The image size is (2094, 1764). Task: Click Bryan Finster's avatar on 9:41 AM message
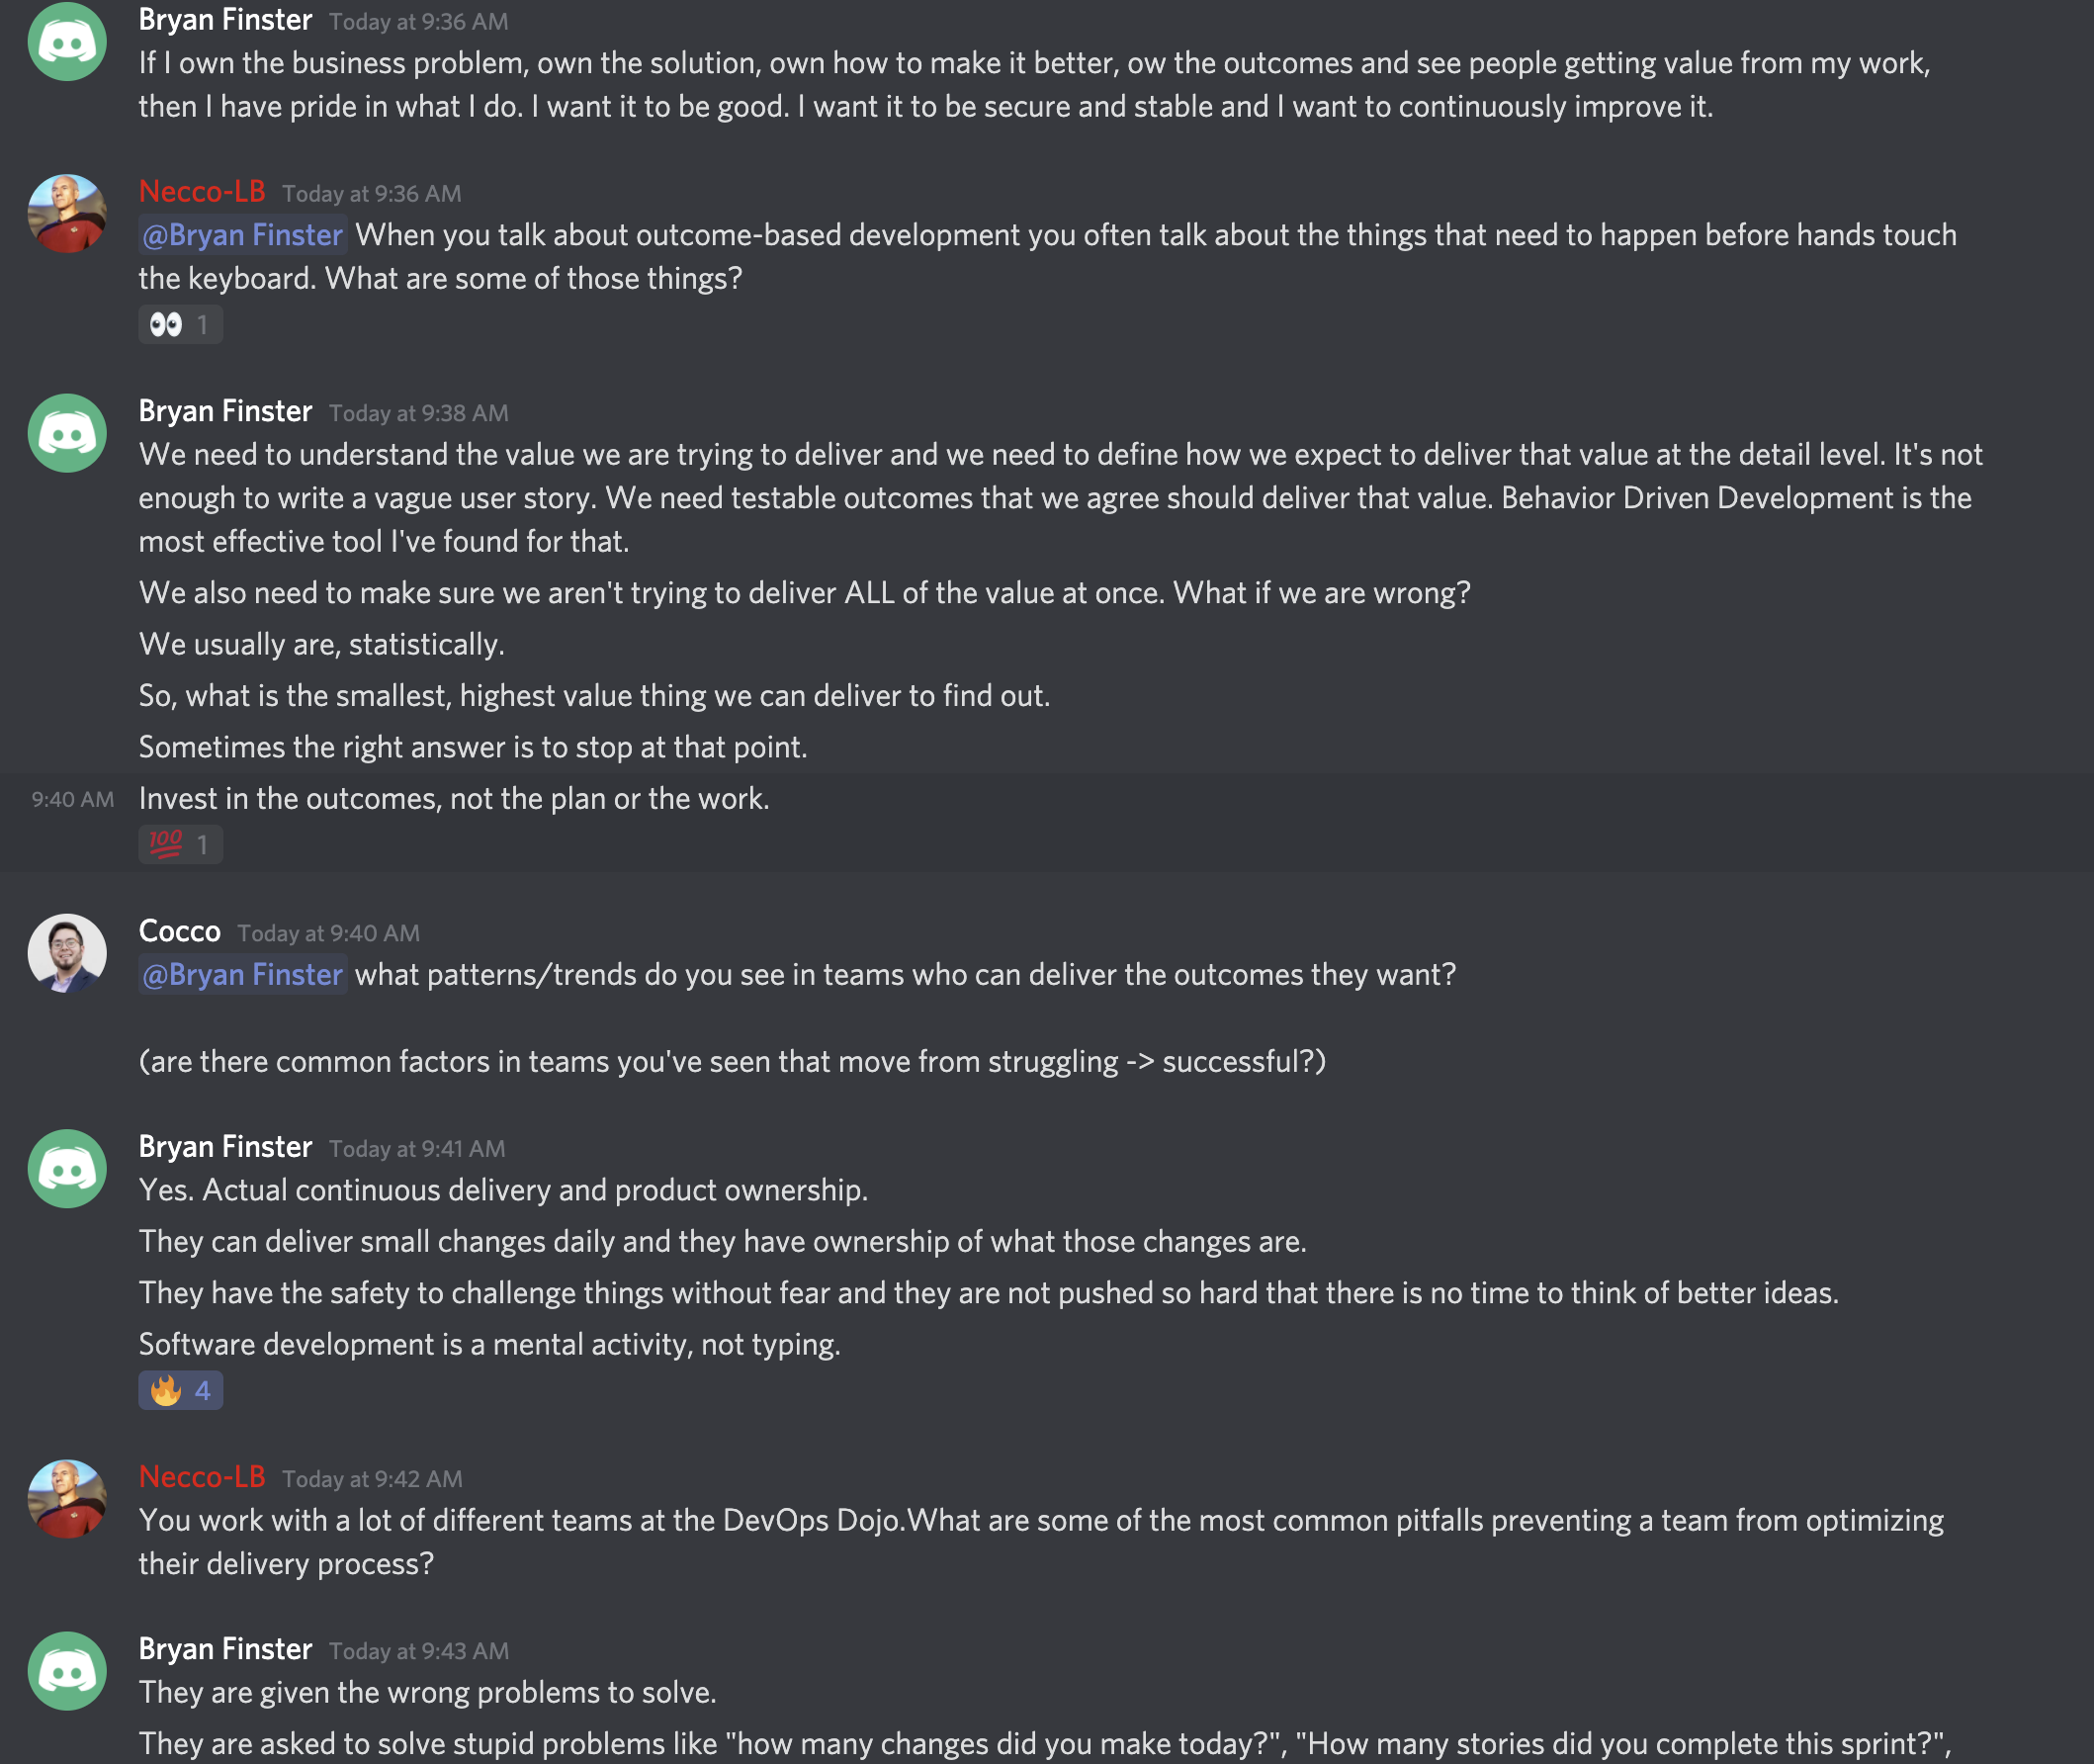(x=67, y=1169)
